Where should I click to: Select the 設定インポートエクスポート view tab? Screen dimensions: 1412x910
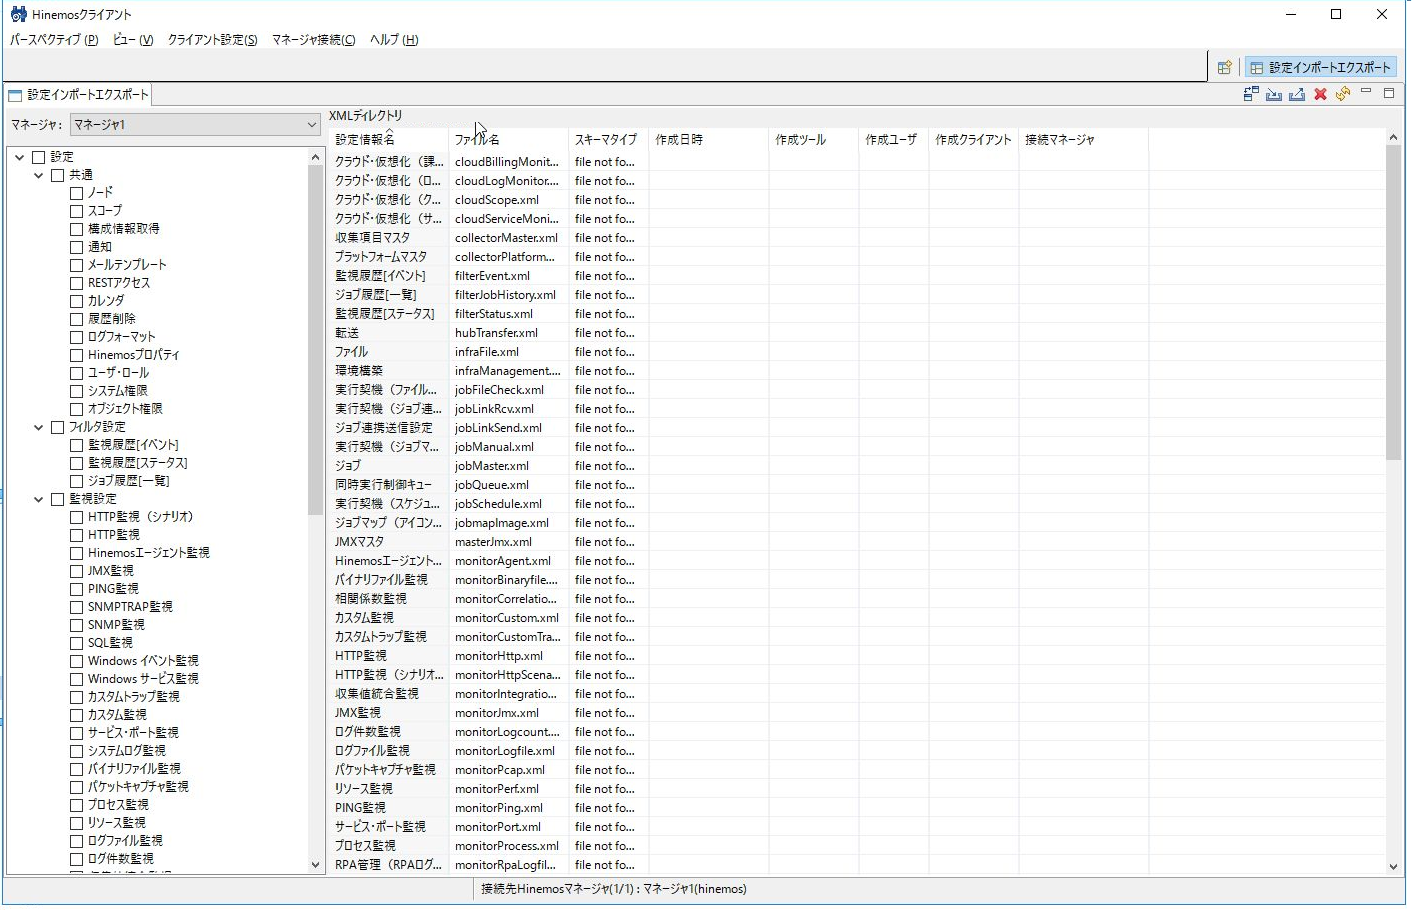79,95
